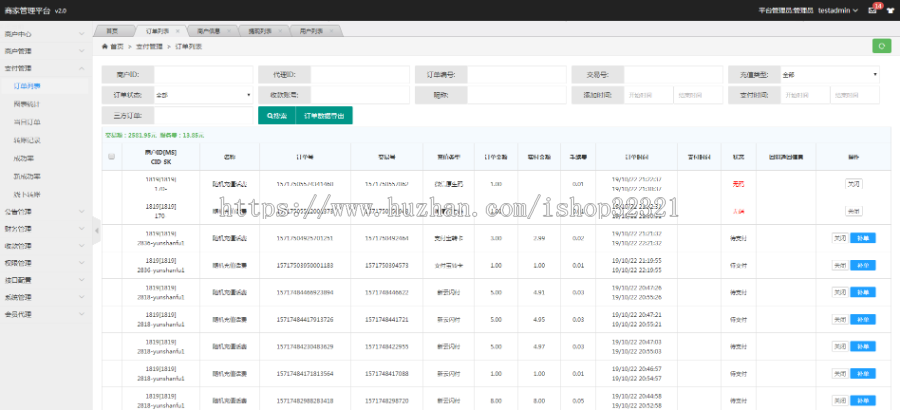Viewport: 900px width, 410px height.
Task: Collapse the sidebar using the arrow handle
Action: tap(96, 230)
